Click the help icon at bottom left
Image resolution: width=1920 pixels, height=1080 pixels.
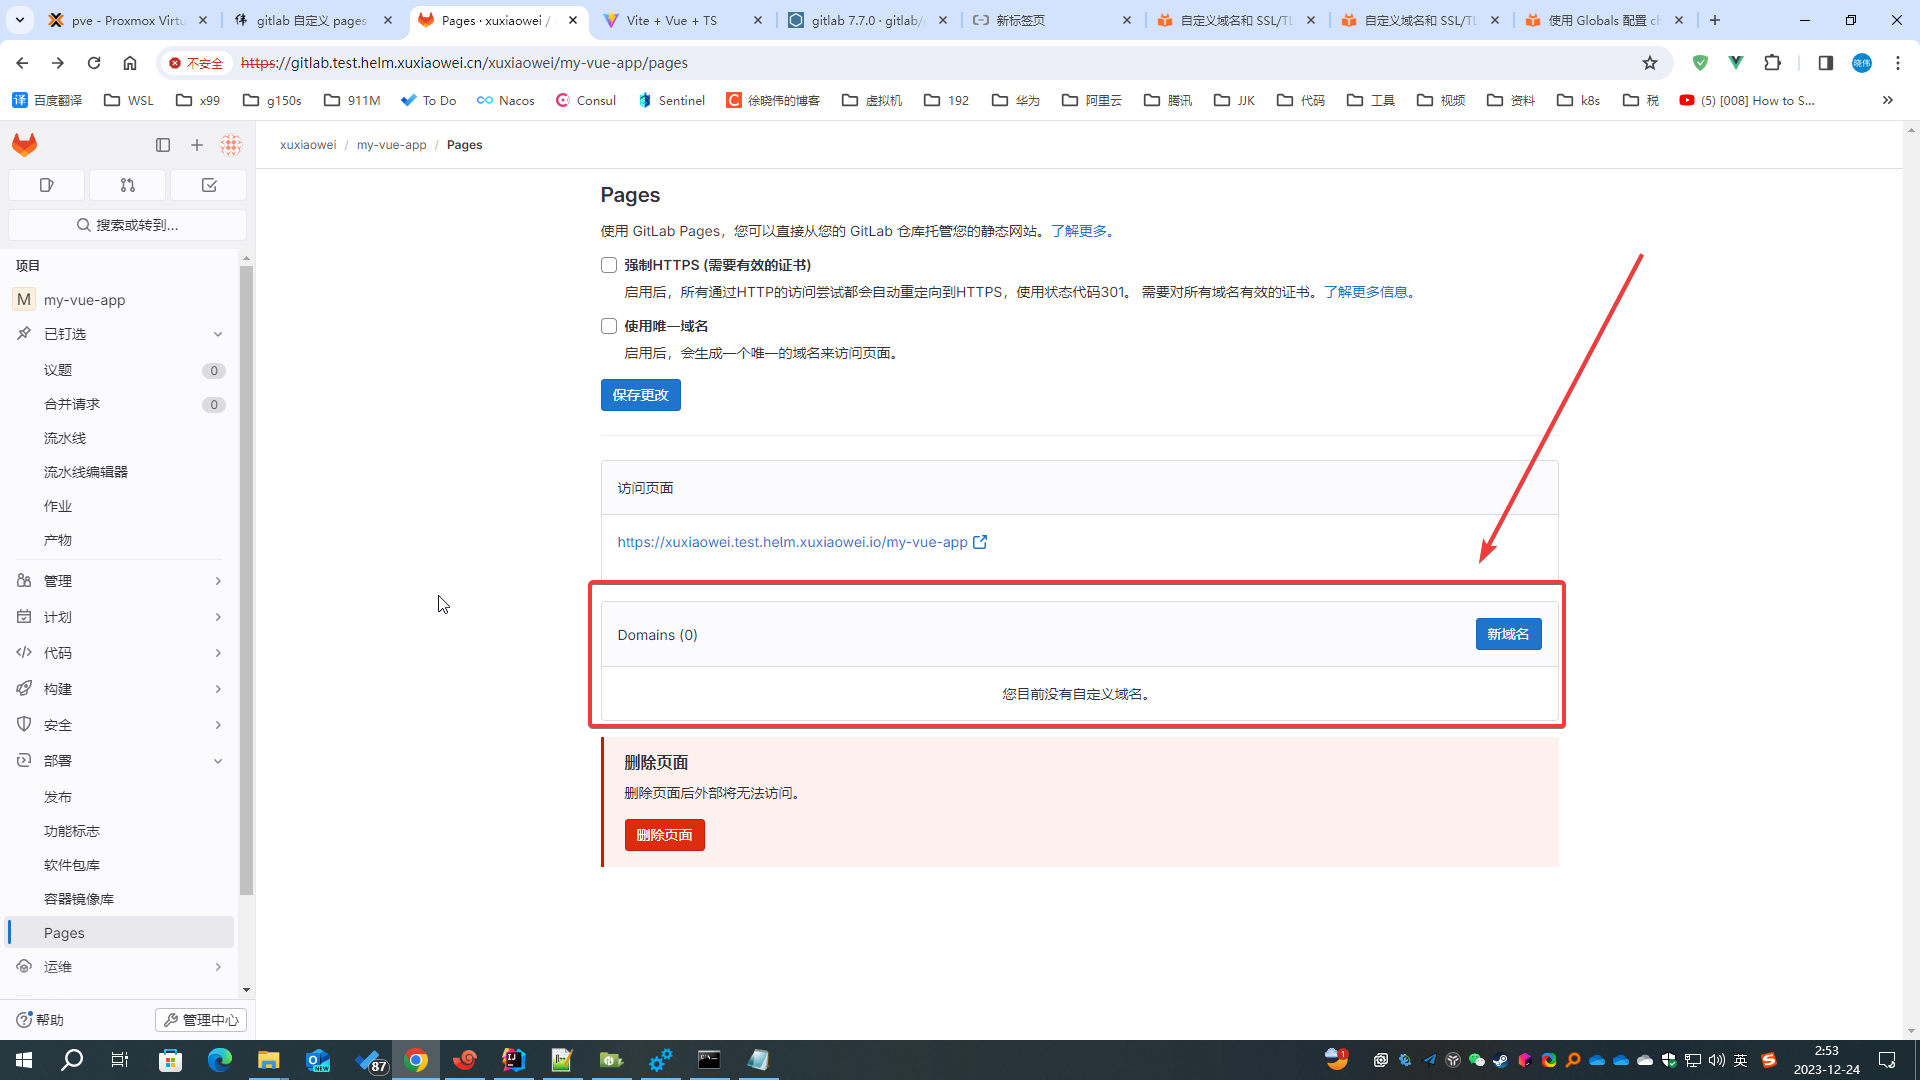pos(24,1018)
